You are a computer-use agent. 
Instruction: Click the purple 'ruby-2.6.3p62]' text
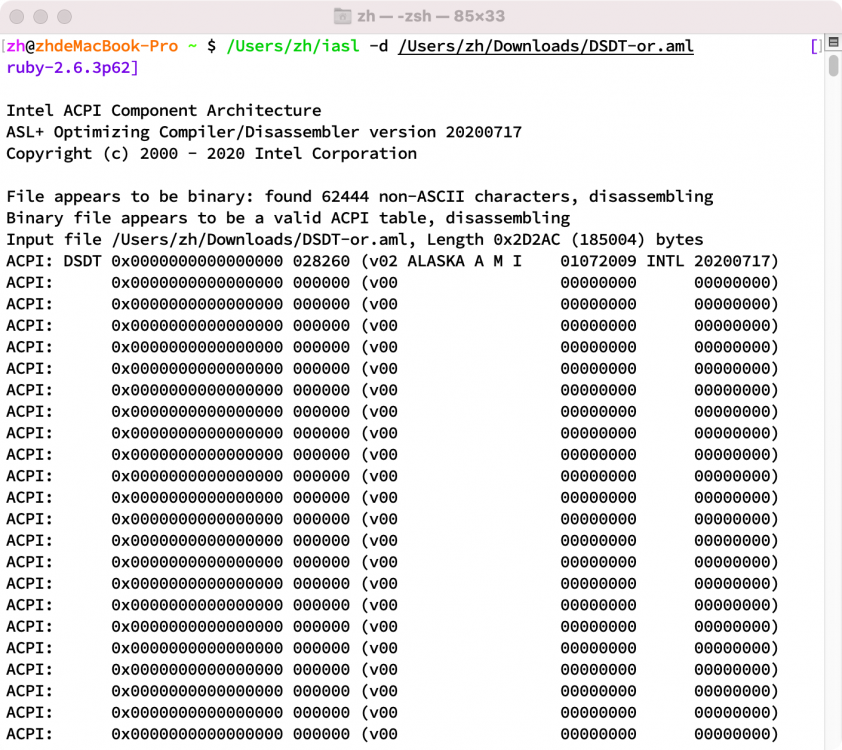point(72,68)
